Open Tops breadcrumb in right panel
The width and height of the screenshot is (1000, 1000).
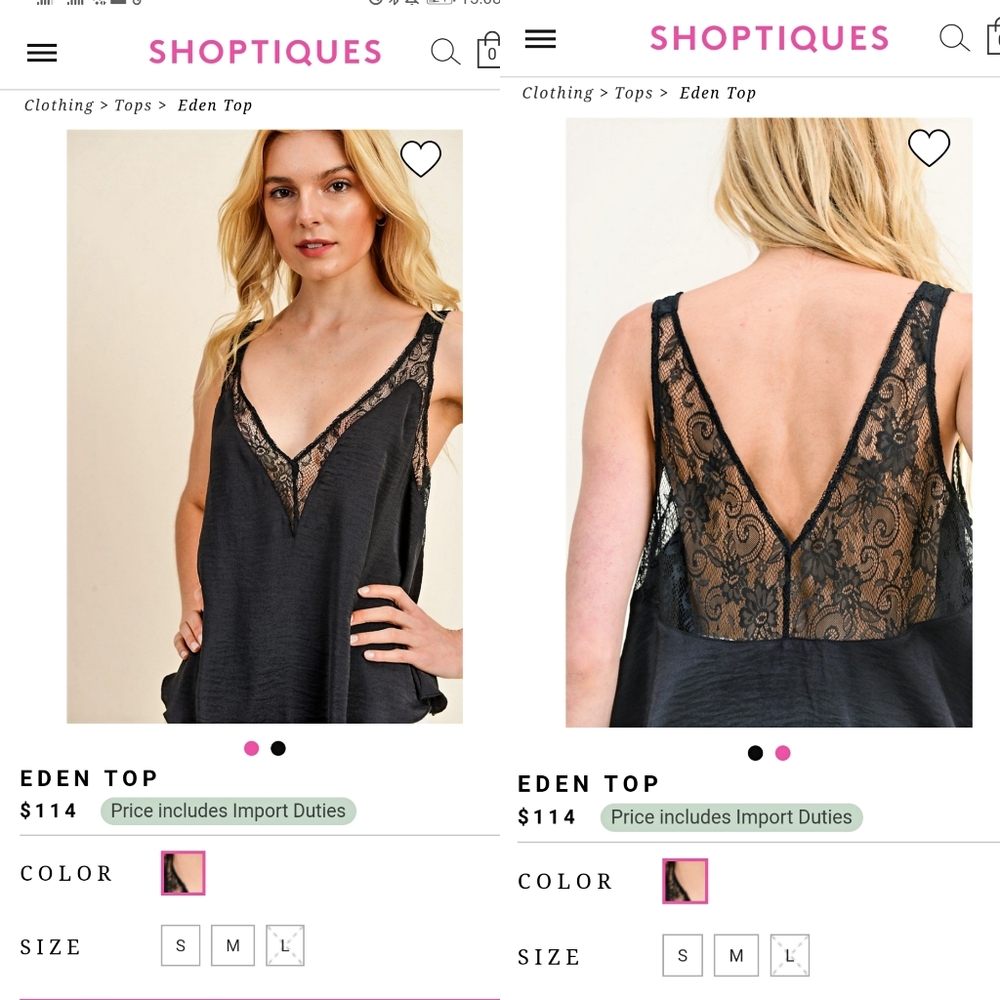[x=633, y=93]
